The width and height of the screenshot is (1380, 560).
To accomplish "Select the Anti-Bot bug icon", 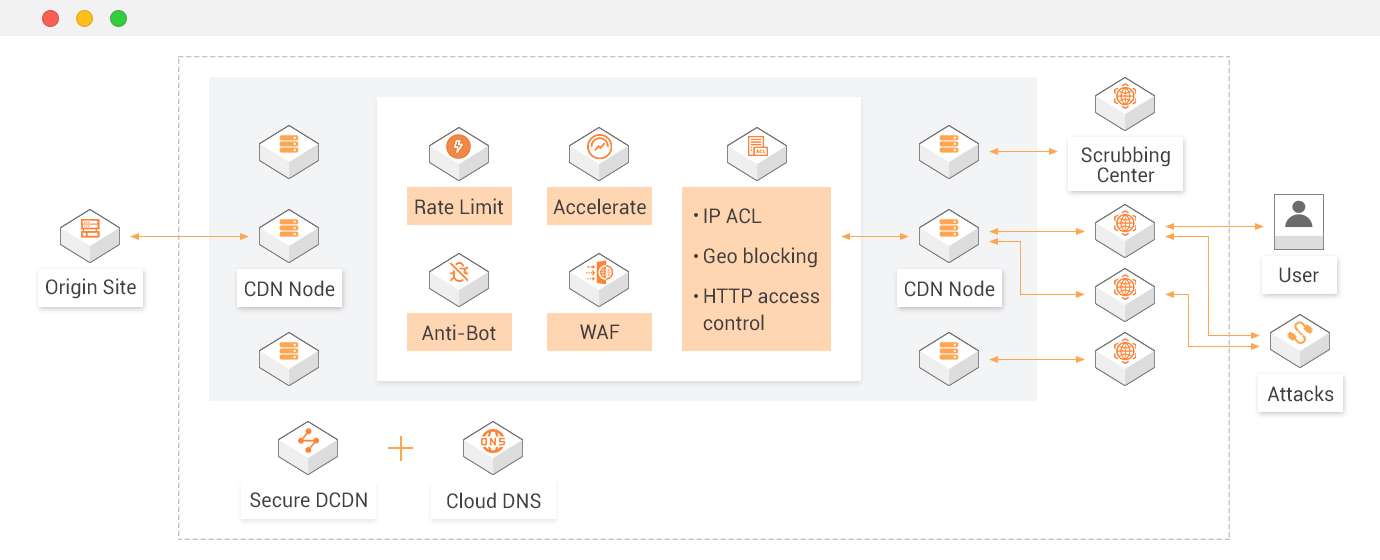I will tap(458, 276).
